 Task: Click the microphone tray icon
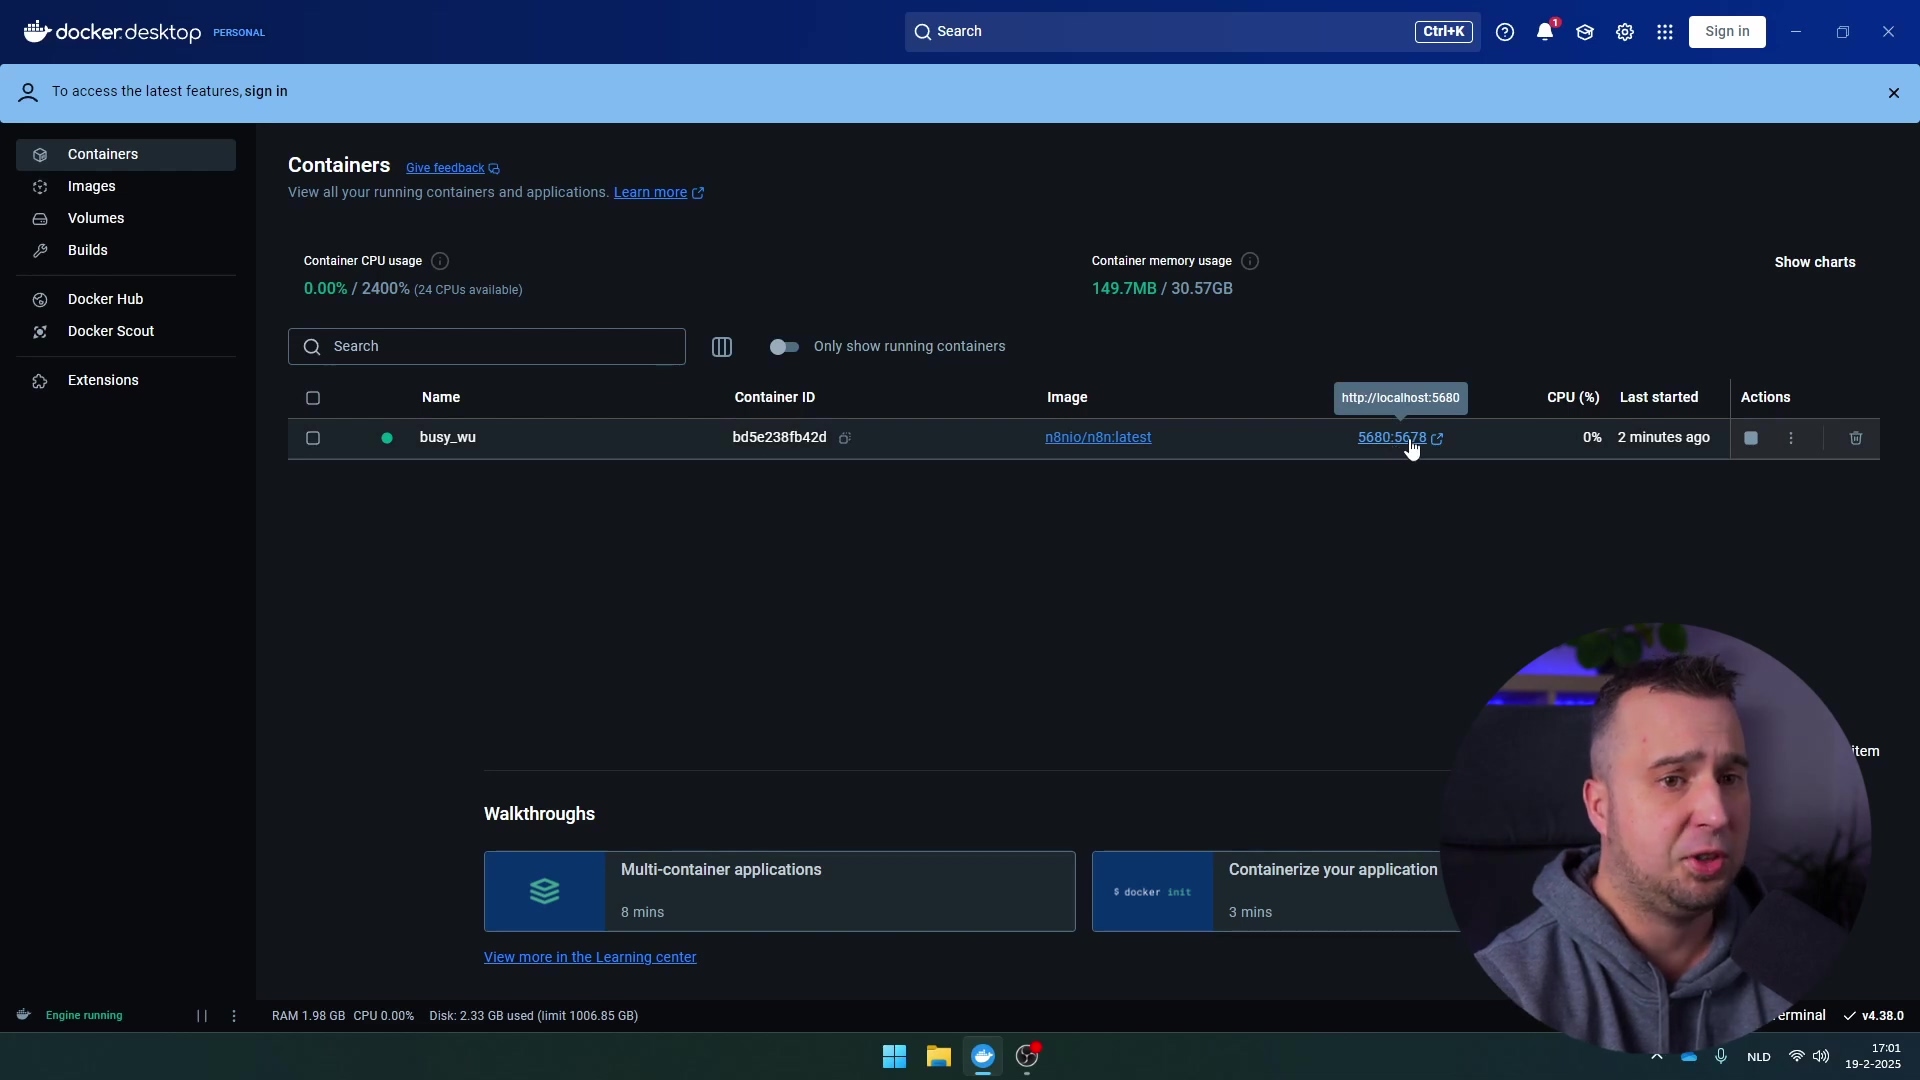click(1721, 1057)
